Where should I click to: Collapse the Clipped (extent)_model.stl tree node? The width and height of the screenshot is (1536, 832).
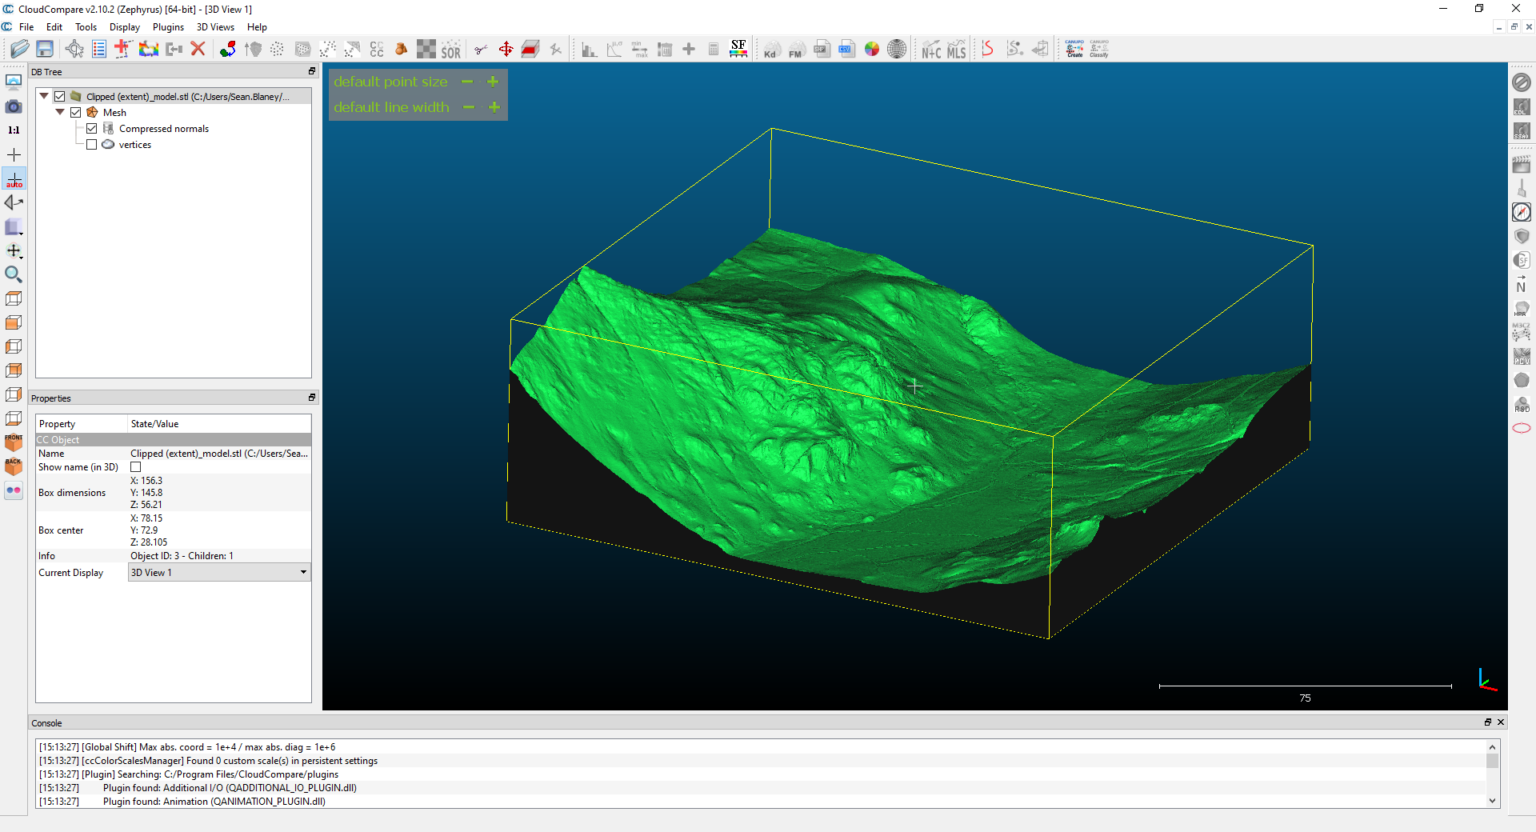[x=43, y=95]
